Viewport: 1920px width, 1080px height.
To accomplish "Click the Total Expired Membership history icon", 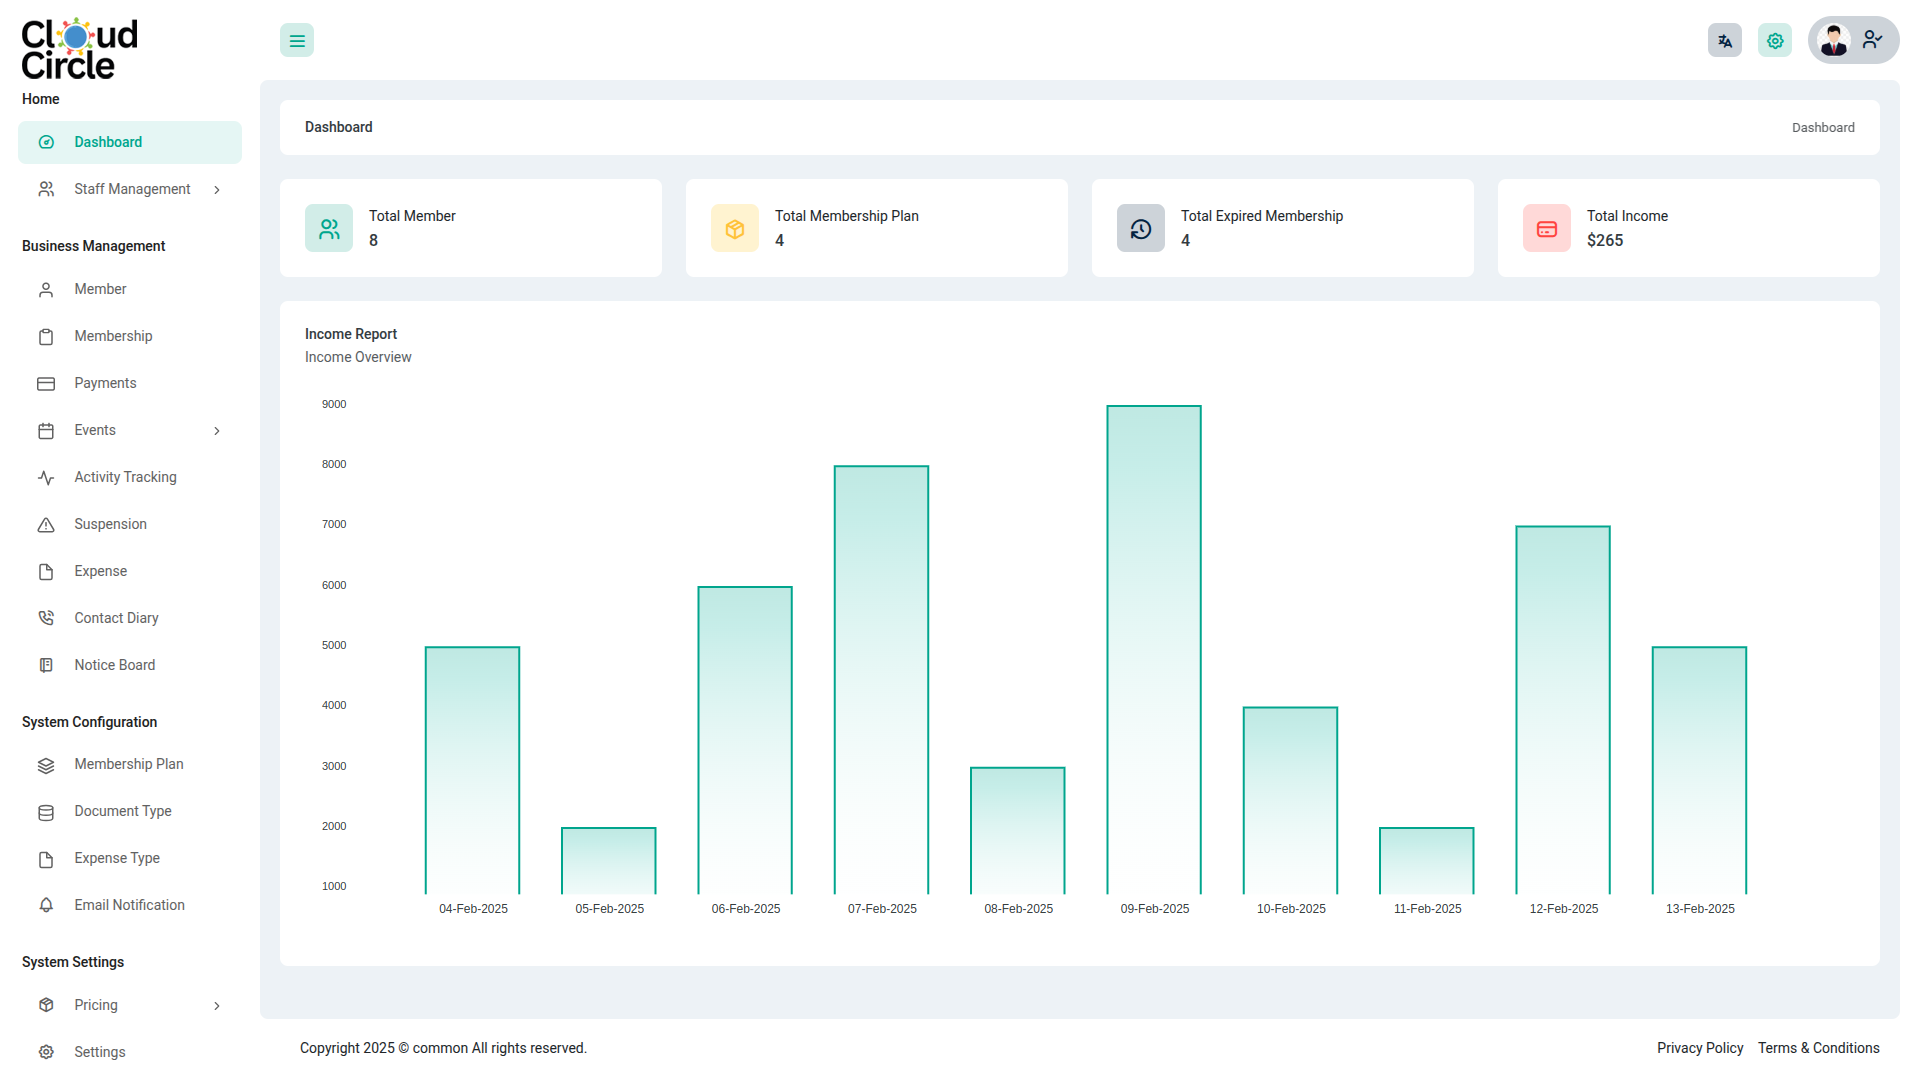I will pos(1141,229).
